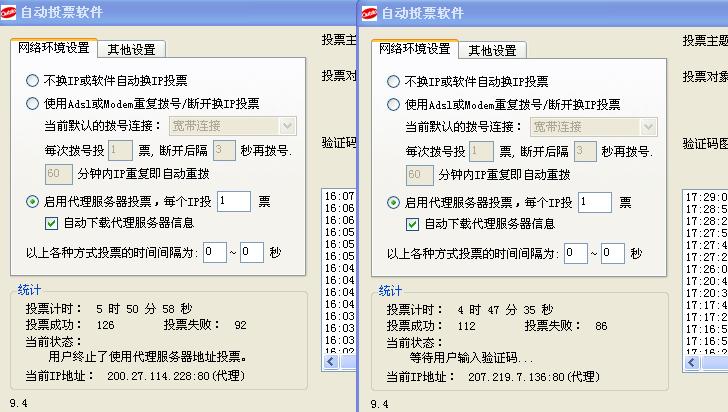Viewport: 728px width, 412px height.
Task: Click 断开后隔 seconds field in left window
Action: (x=224, y=150)
